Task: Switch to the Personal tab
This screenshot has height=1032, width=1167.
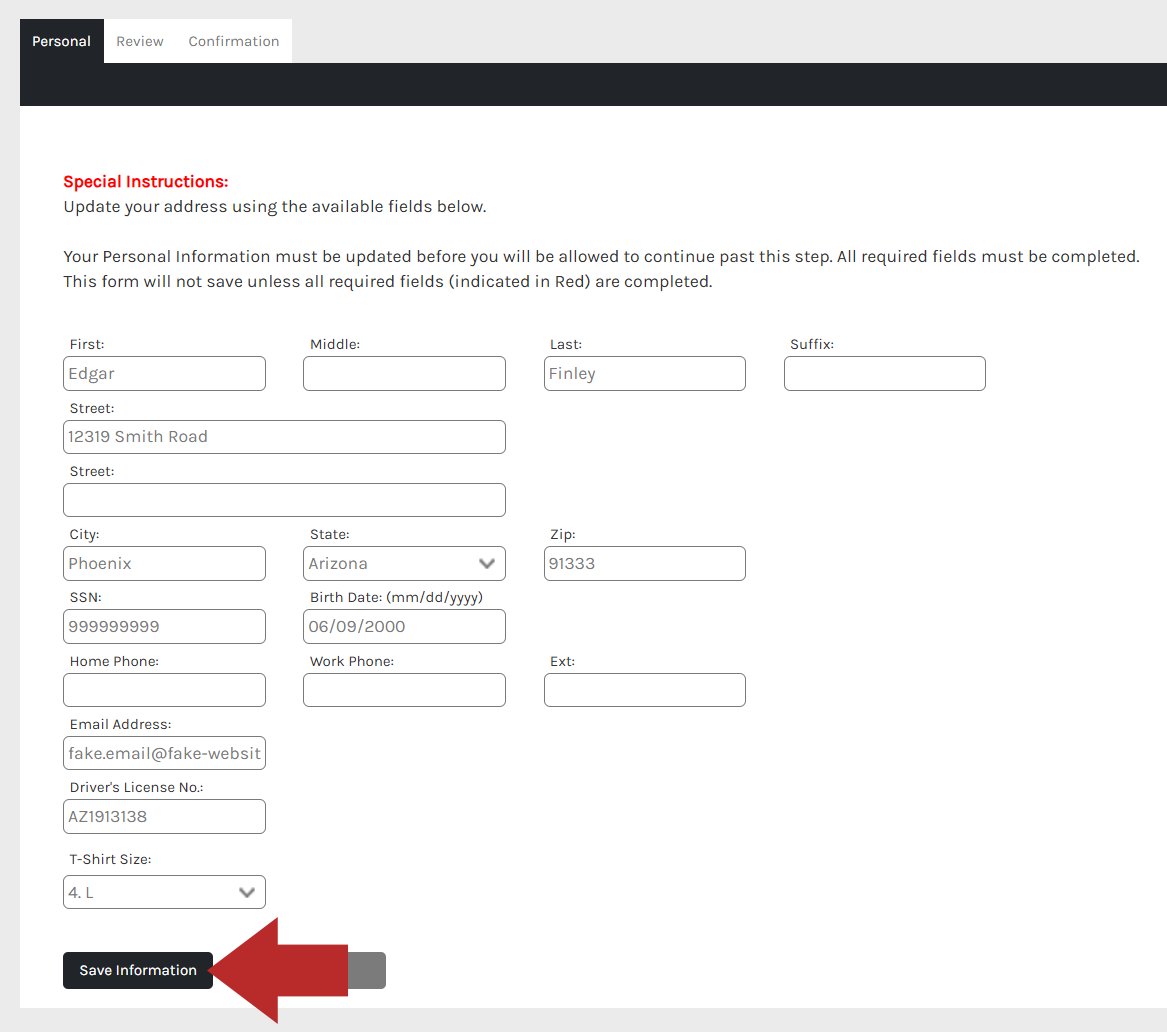Action: [62, 41]
